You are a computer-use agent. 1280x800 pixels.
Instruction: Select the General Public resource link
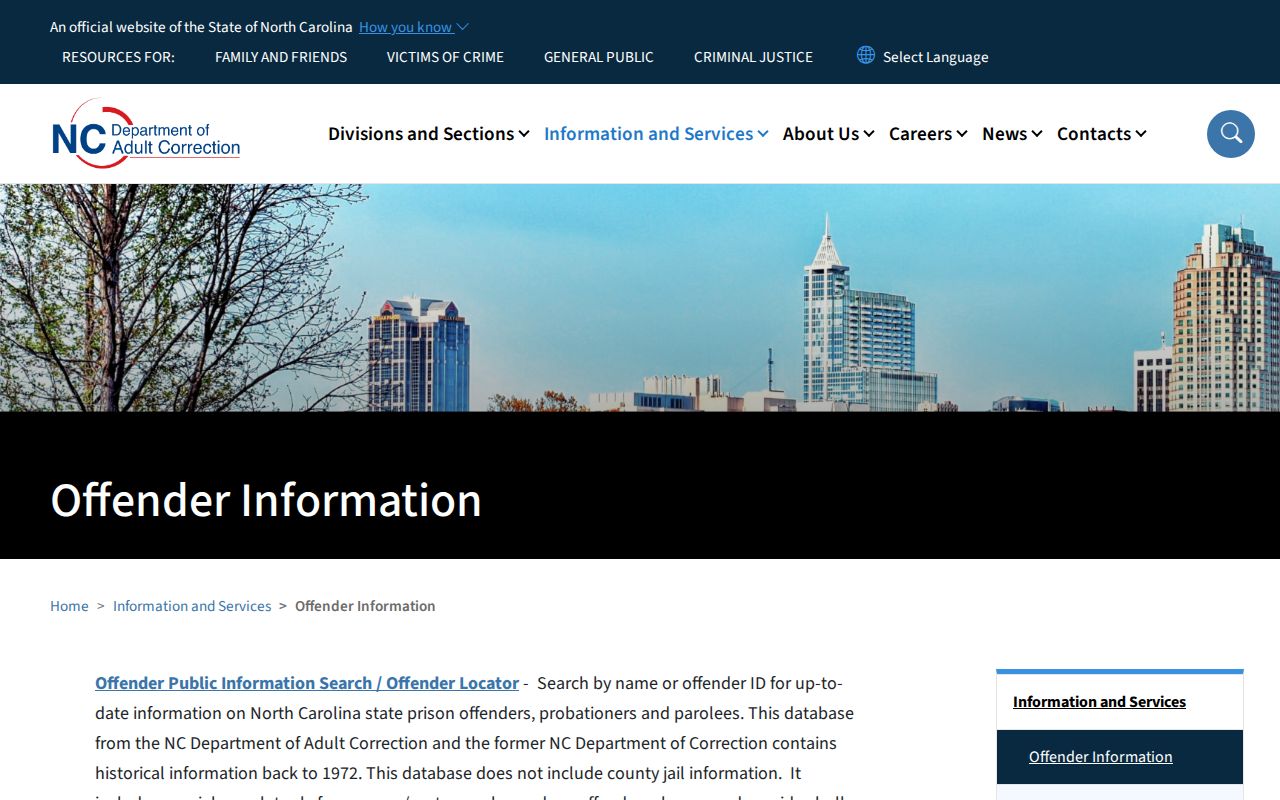tap(599, 57)
